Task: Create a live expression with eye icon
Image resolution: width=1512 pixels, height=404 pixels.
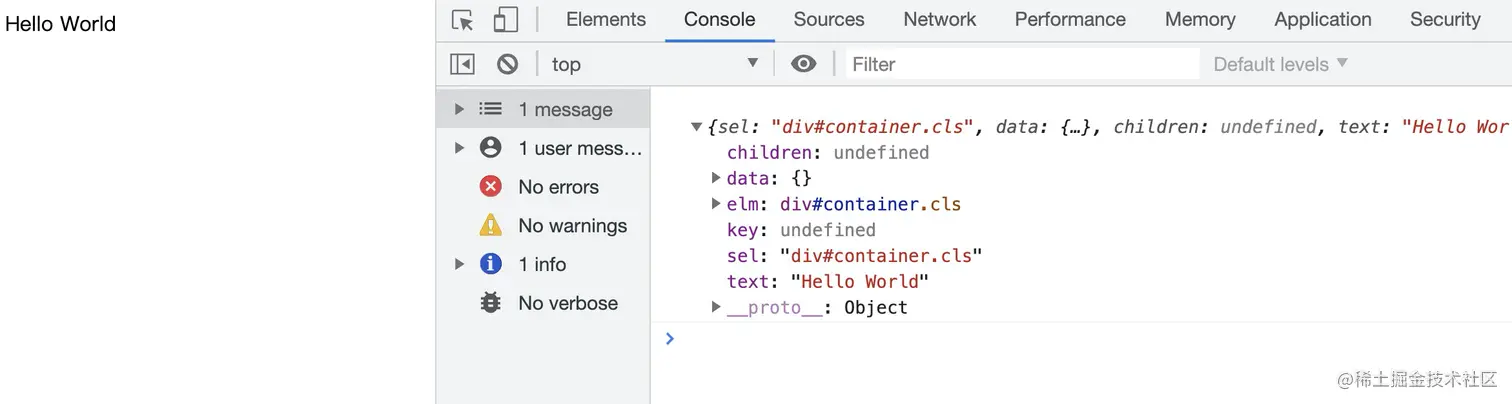Action: pyautogui.click(x=803, y=64)
